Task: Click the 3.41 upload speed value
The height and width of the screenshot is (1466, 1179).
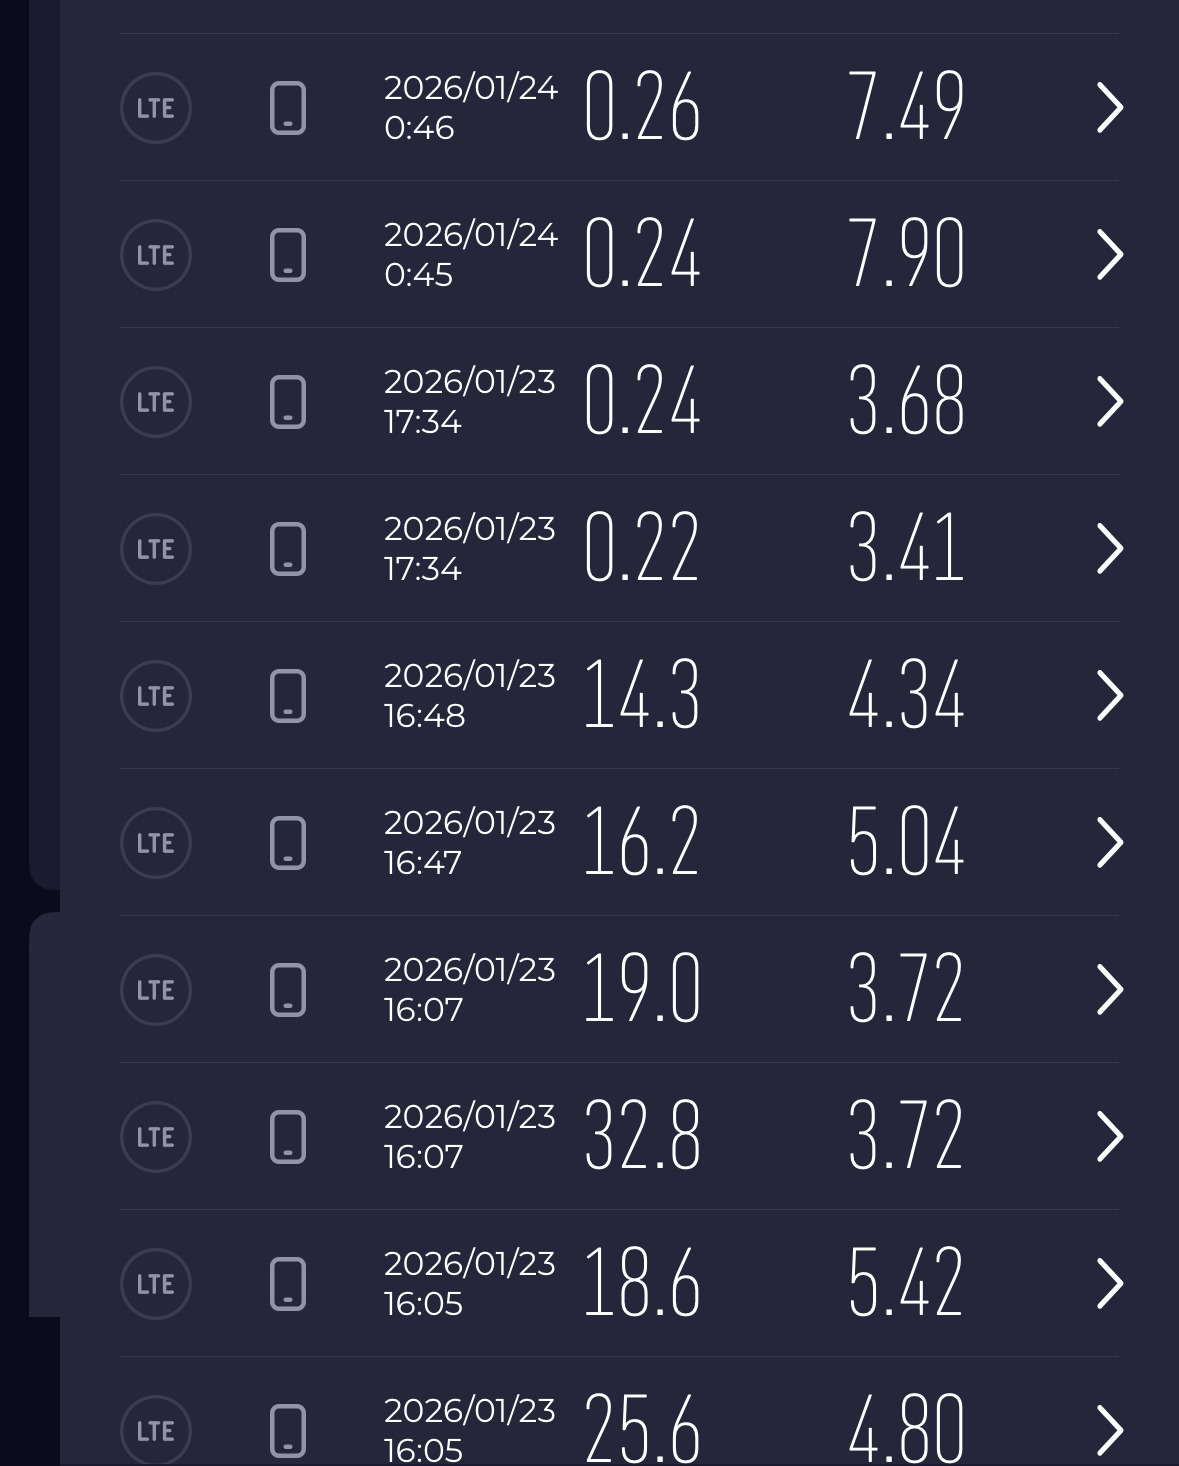Action: coord(906,549)
